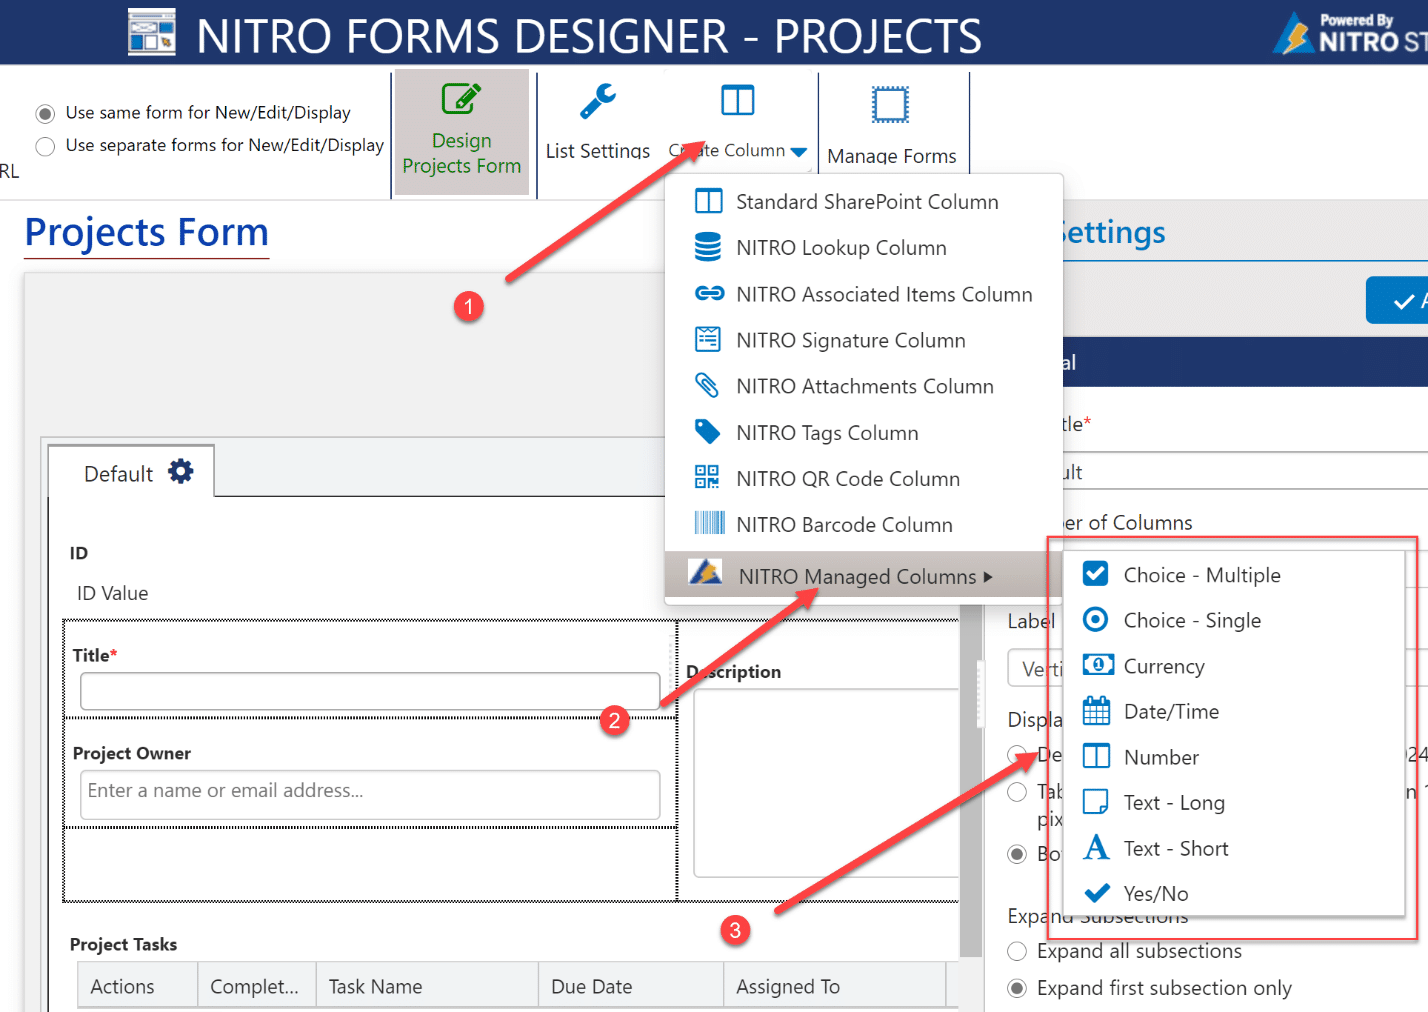Image resolution: width=1428 pixels, height=1012 pixels.
Task: Choose NITRO QR Code Column entry text
Action: tap(848, 478)
